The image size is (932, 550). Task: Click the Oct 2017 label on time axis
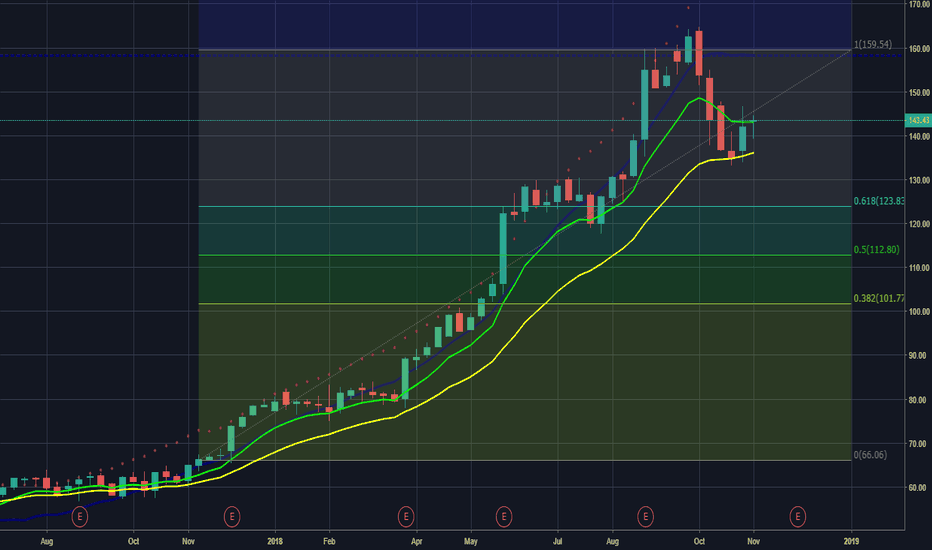click(x=134, y=542)
